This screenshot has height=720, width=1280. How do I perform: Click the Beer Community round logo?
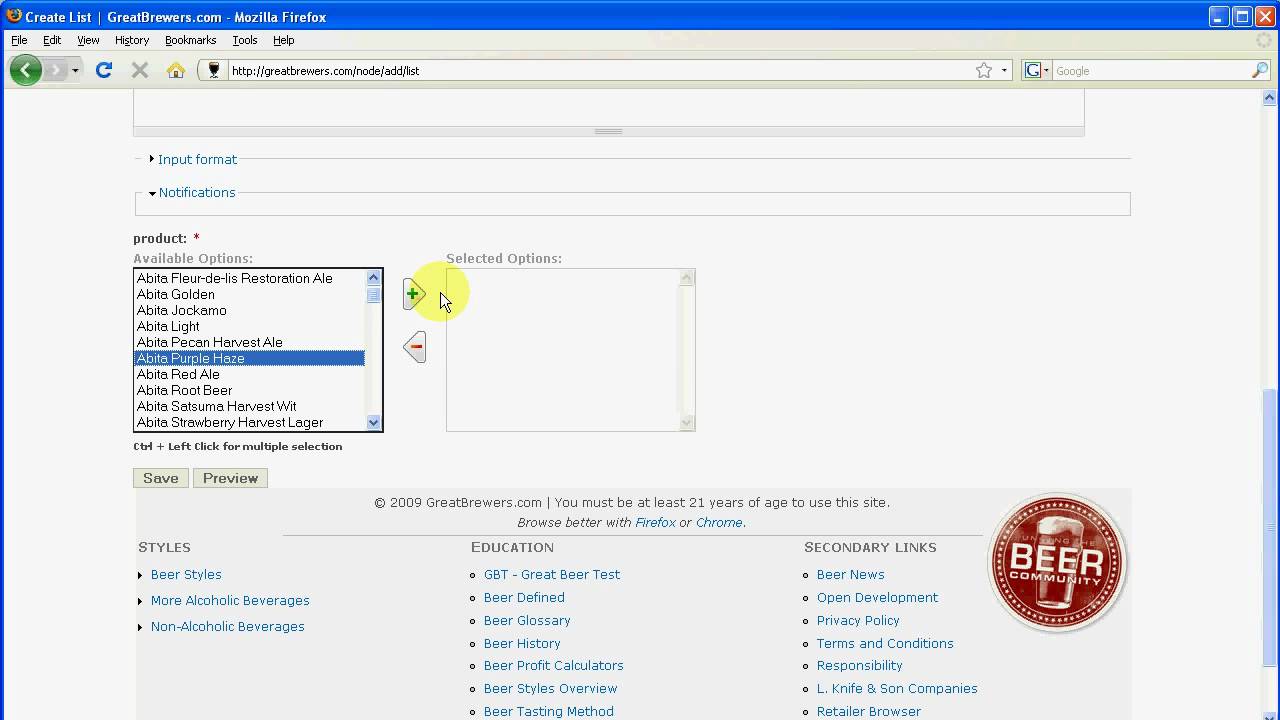click(1057, 562)
